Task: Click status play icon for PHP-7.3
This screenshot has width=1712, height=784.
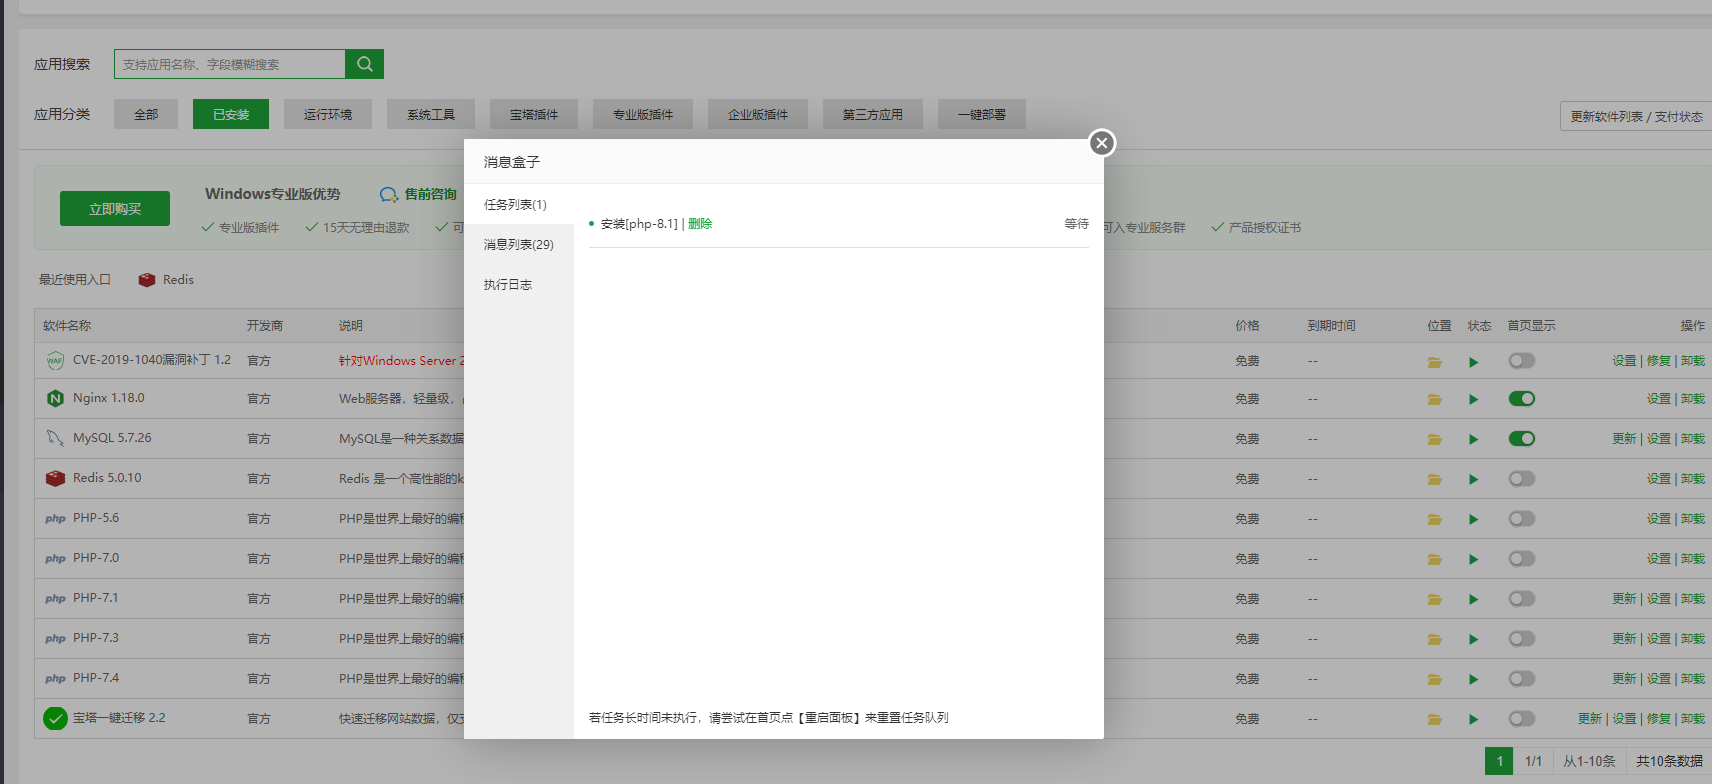Action: 1474,639
